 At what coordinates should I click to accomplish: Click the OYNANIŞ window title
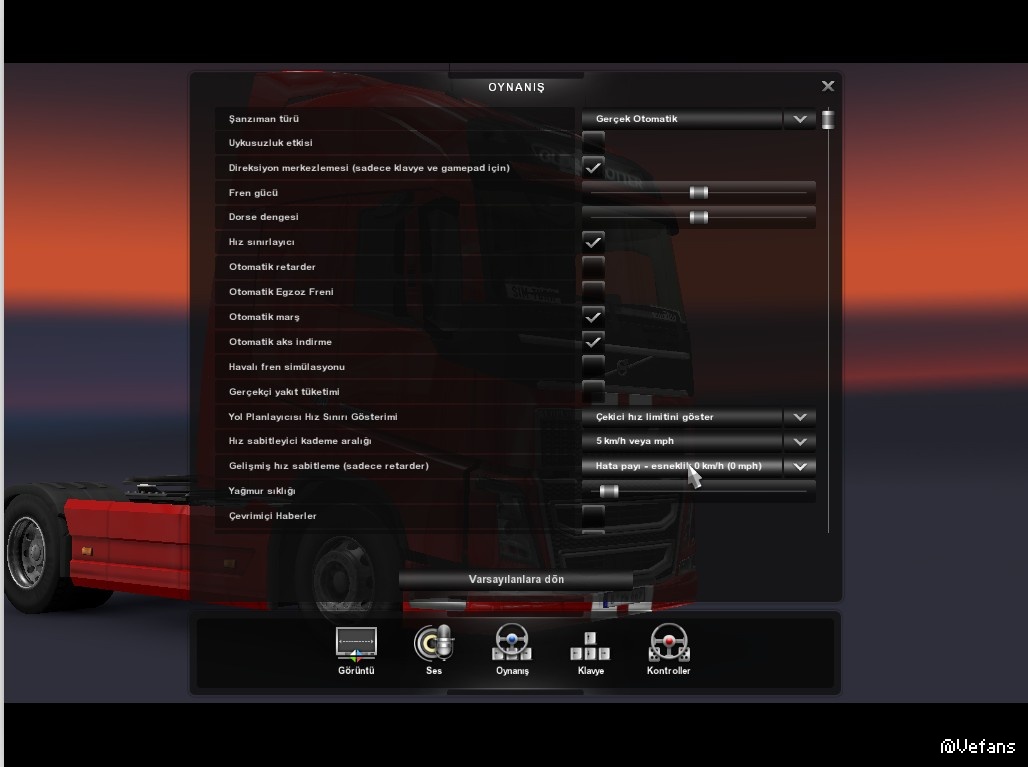[516, 87]
